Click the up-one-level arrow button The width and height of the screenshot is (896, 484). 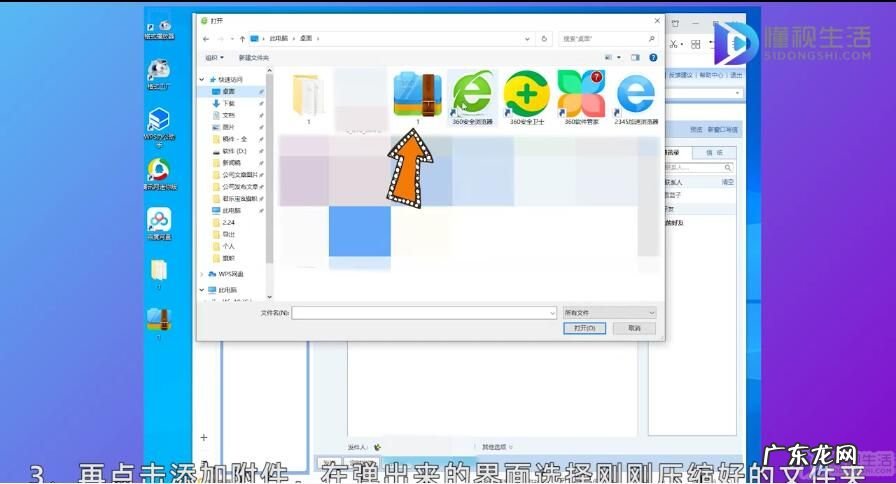click(242, 38)
